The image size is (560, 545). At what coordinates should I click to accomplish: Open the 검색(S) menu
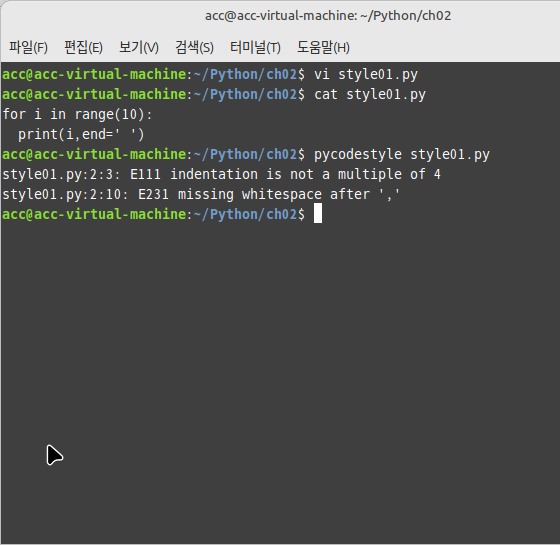pos(194,47)
